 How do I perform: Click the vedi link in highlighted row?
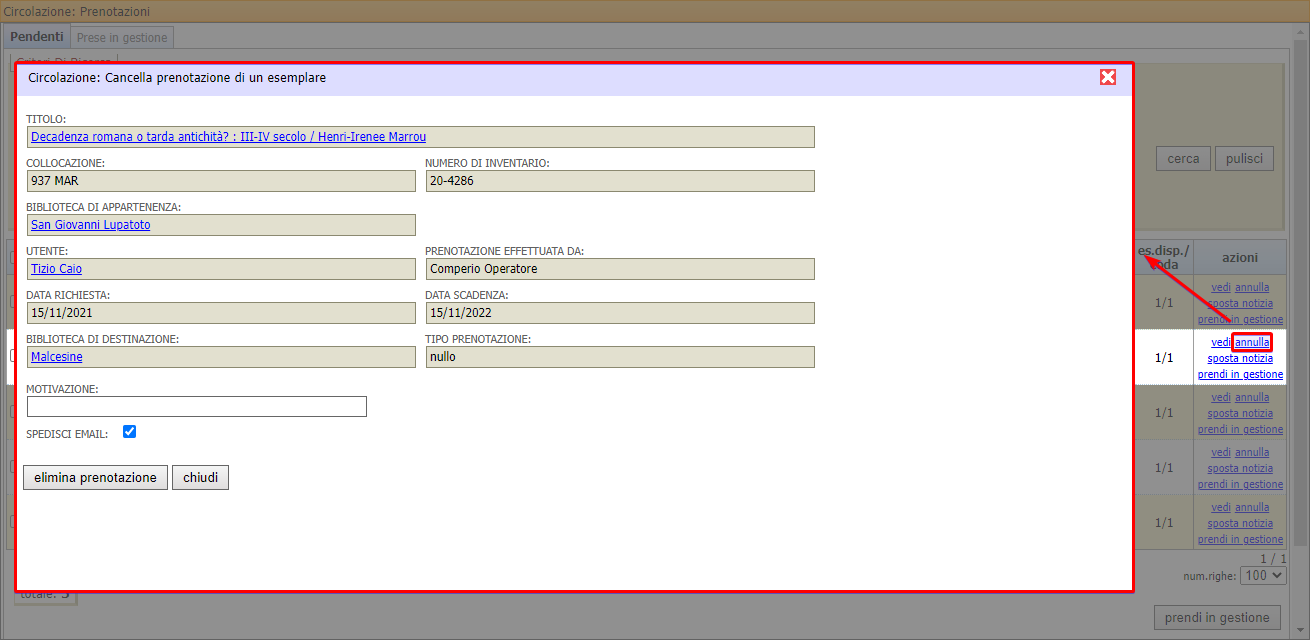point(1219,342)
